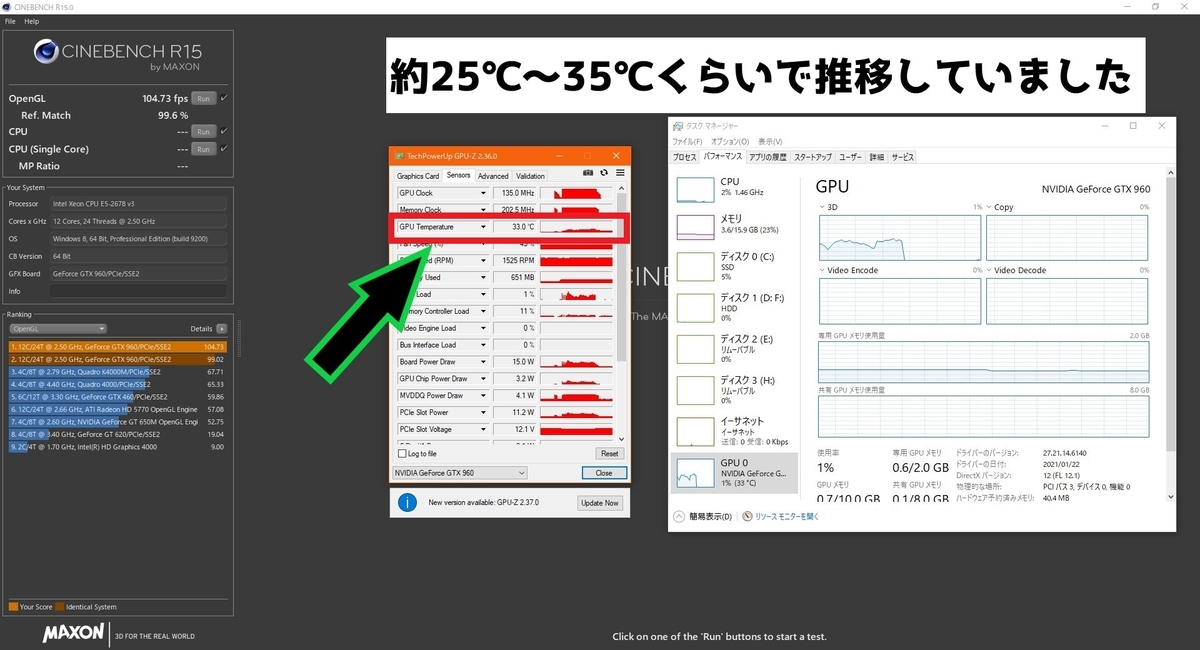Switch to プロセス tab in Task Manager
The image size is (1200, 650).
click(x=684, y=157)
